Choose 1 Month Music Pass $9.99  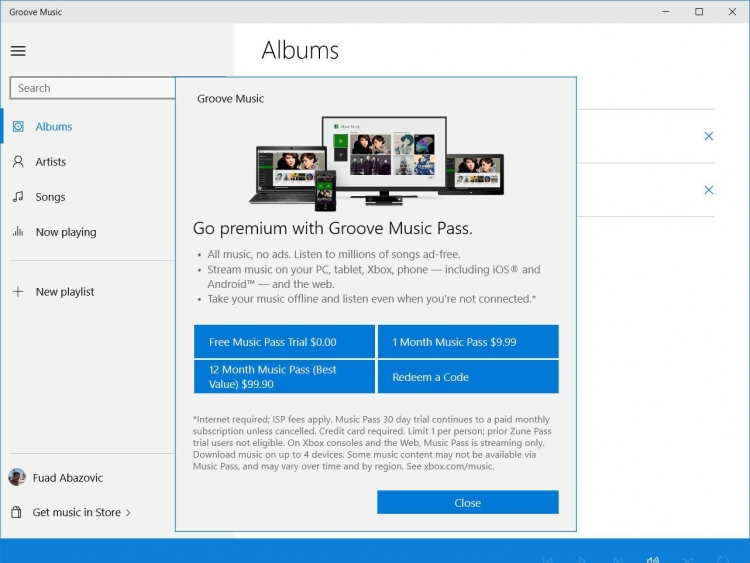(468, 342)
